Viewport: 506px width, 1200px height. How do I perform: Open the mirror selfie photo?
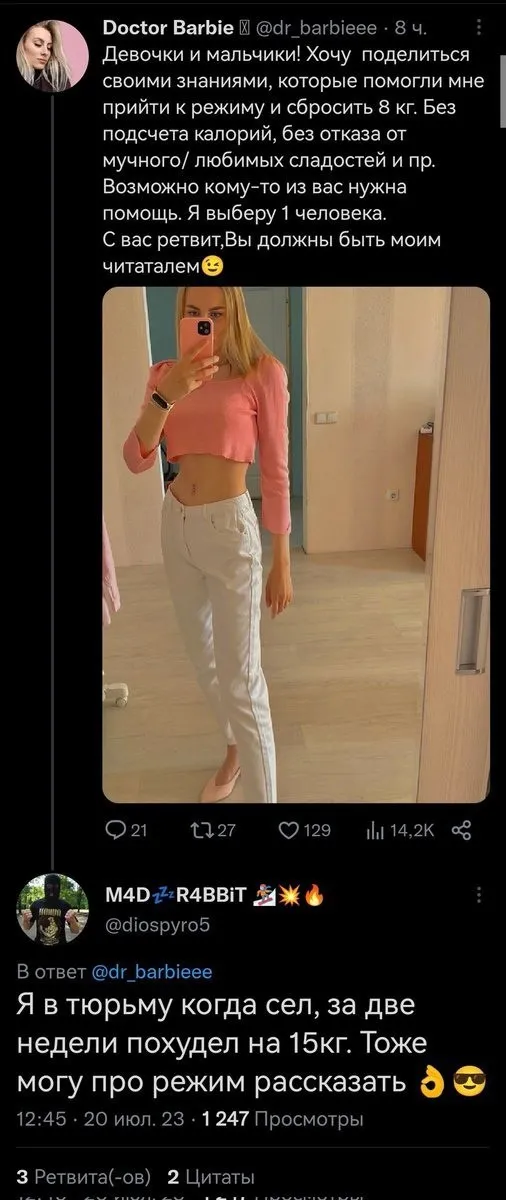click(x=296, y=545)
